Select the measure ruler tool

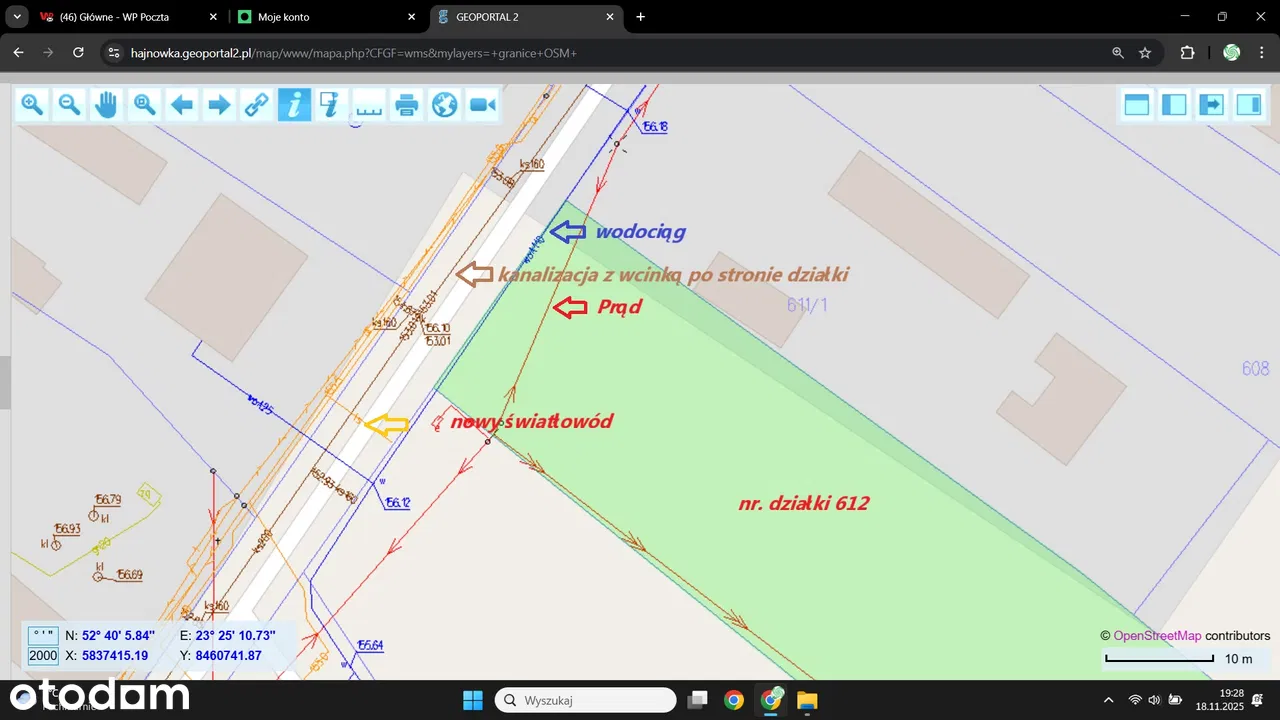click(369, 104)
